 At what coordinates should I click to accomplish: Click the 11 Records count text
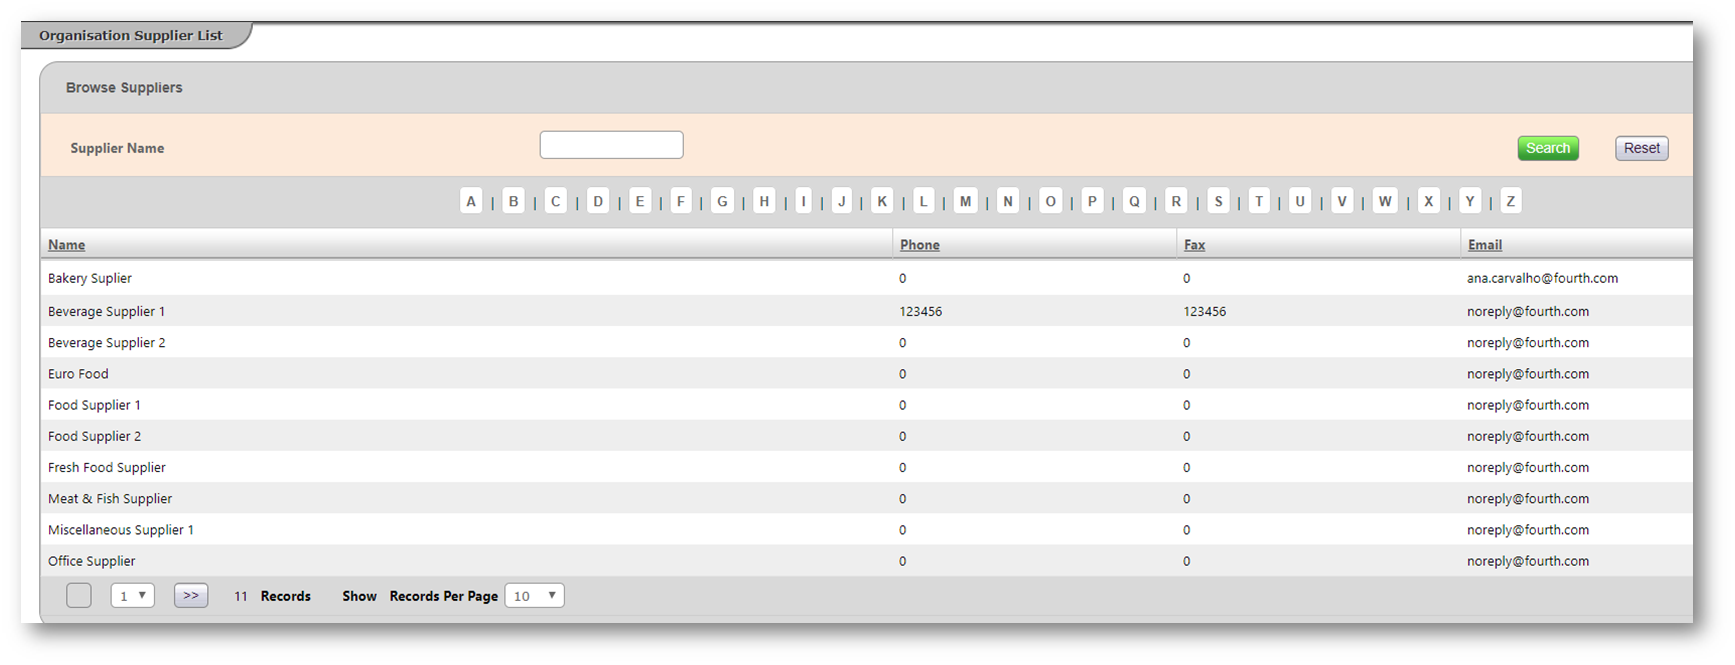pos(272,596)
